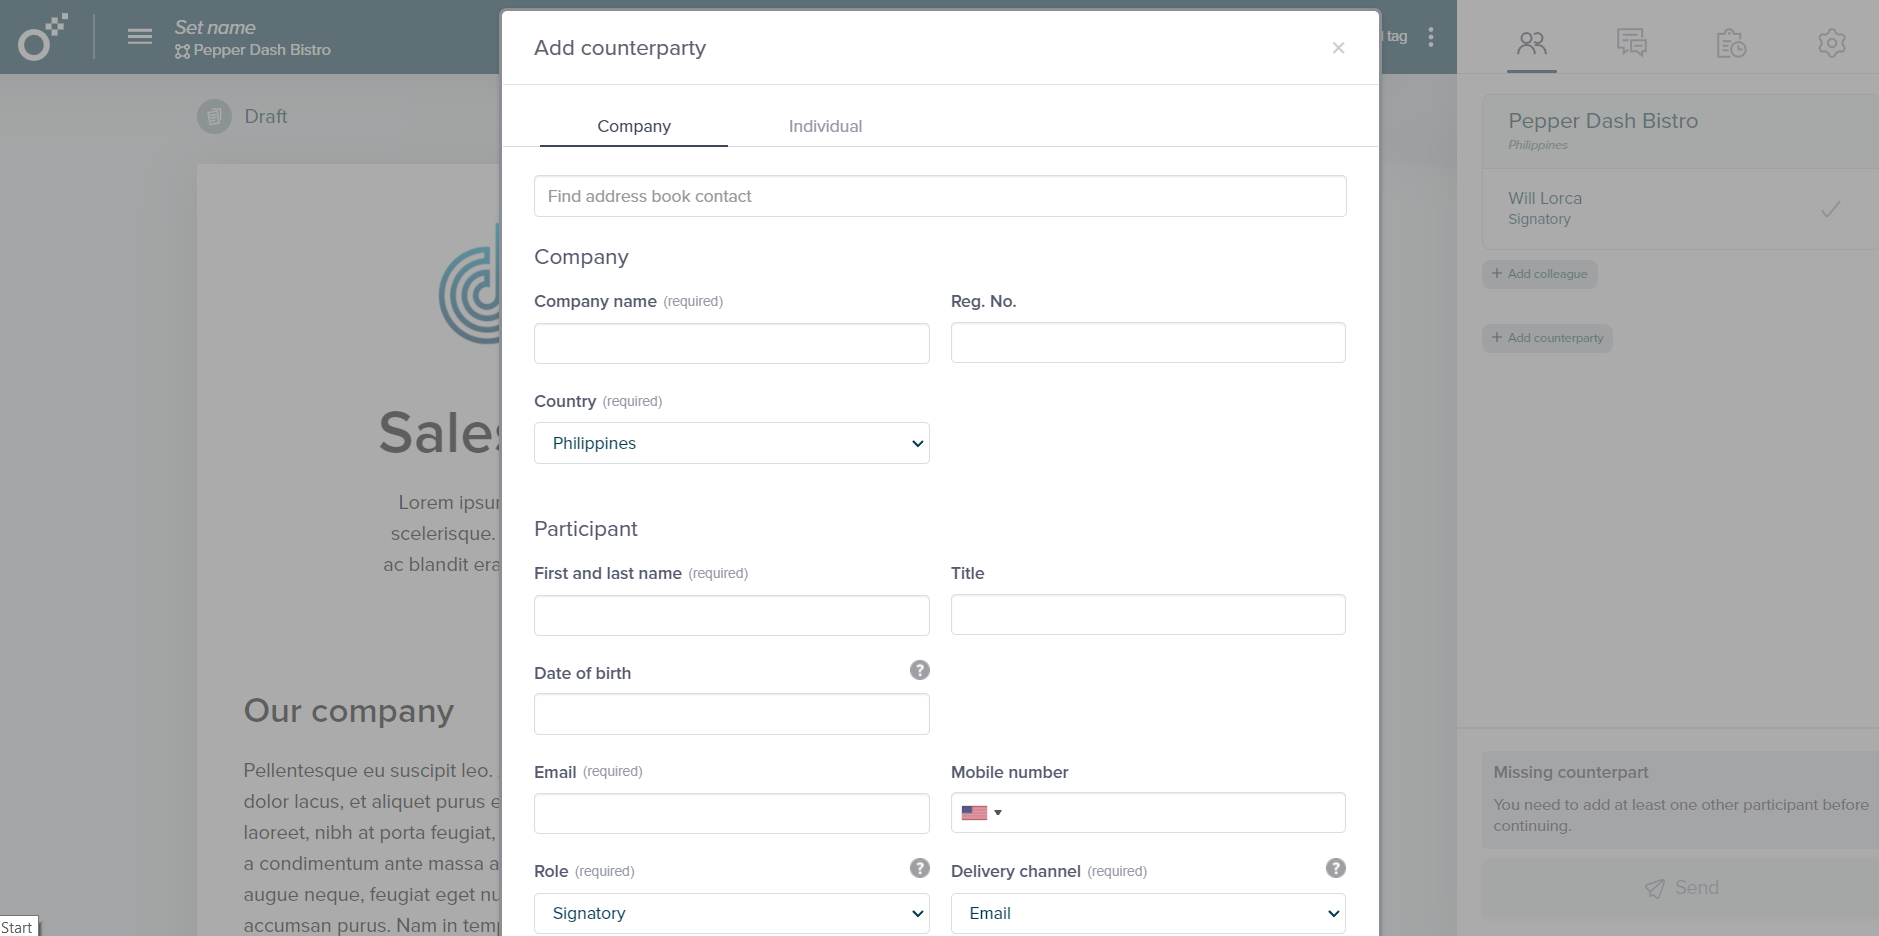Image resolution: width=1879 pixels, height=936 pixels.
Task: Open the comments chat icon
Action: point(1631,43)
